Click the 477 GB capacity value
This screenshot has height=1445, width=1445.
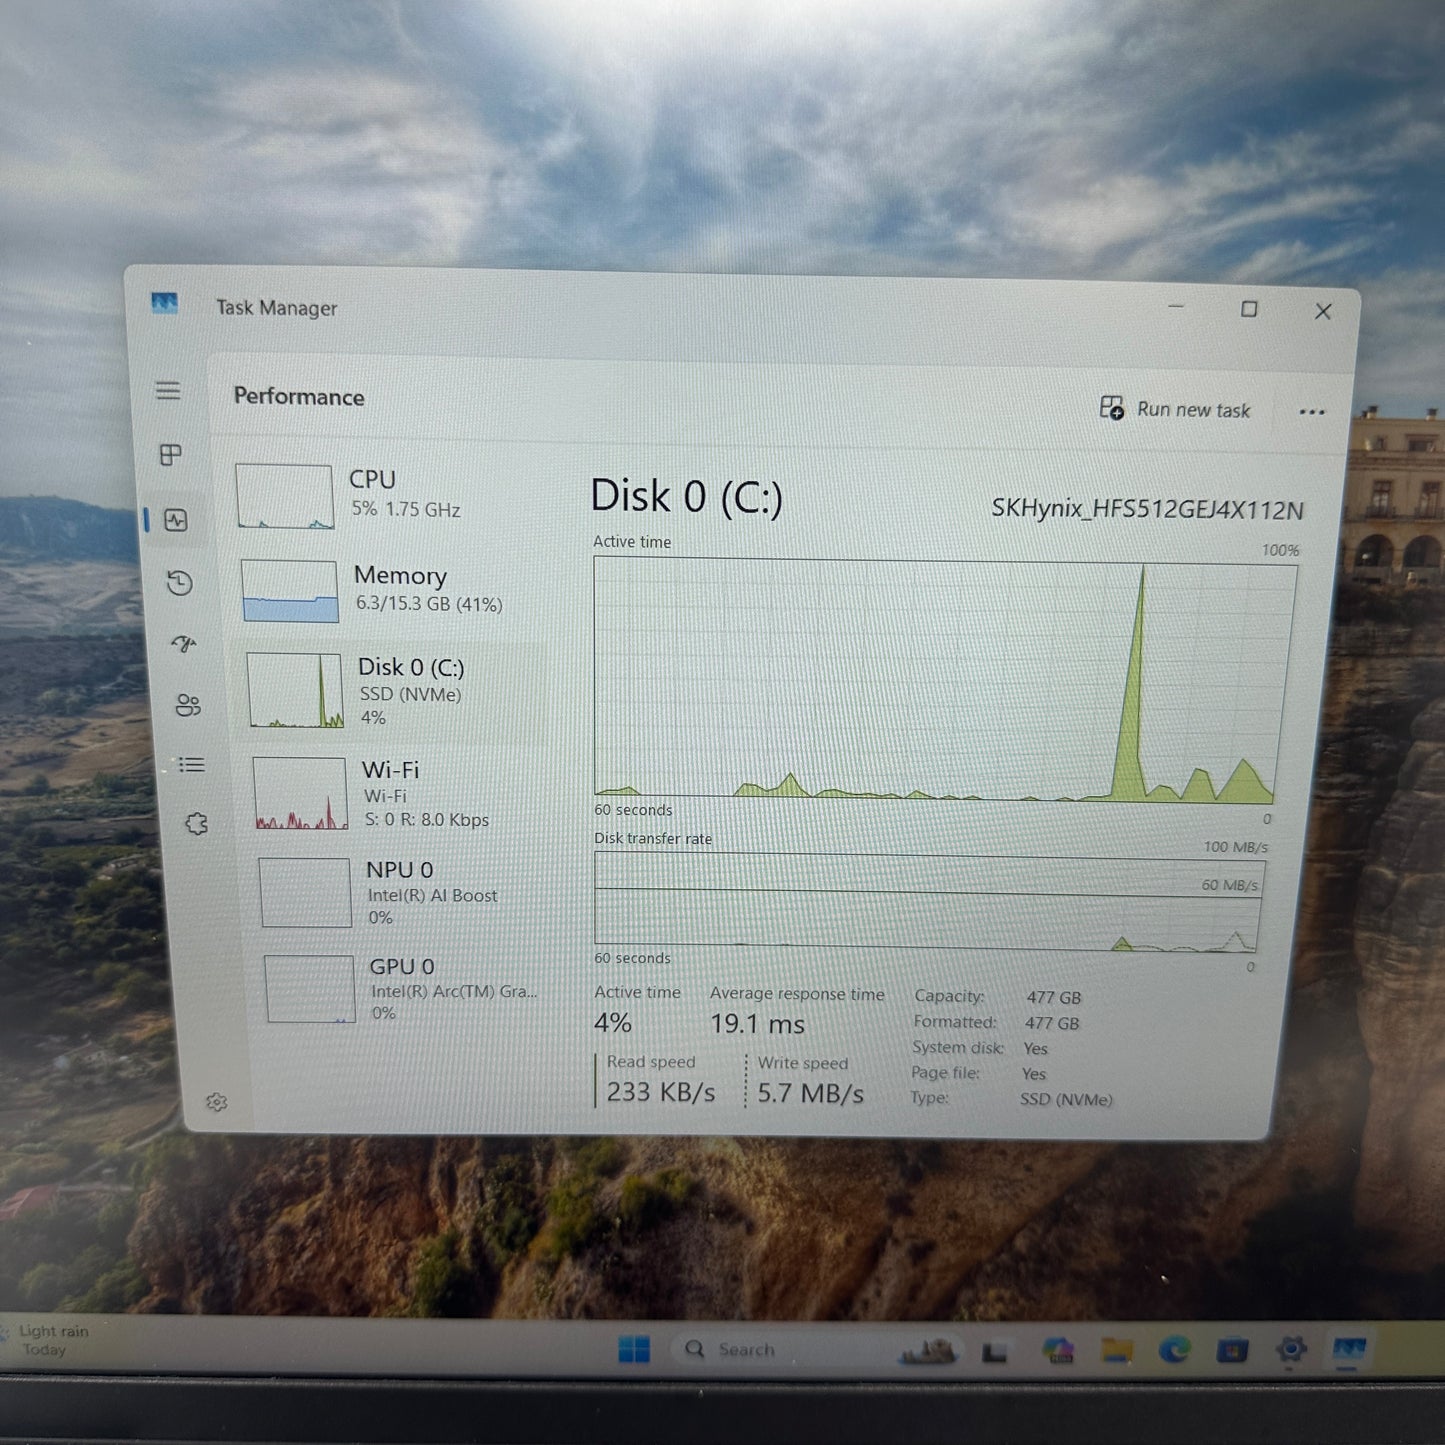coord(1053,998)
